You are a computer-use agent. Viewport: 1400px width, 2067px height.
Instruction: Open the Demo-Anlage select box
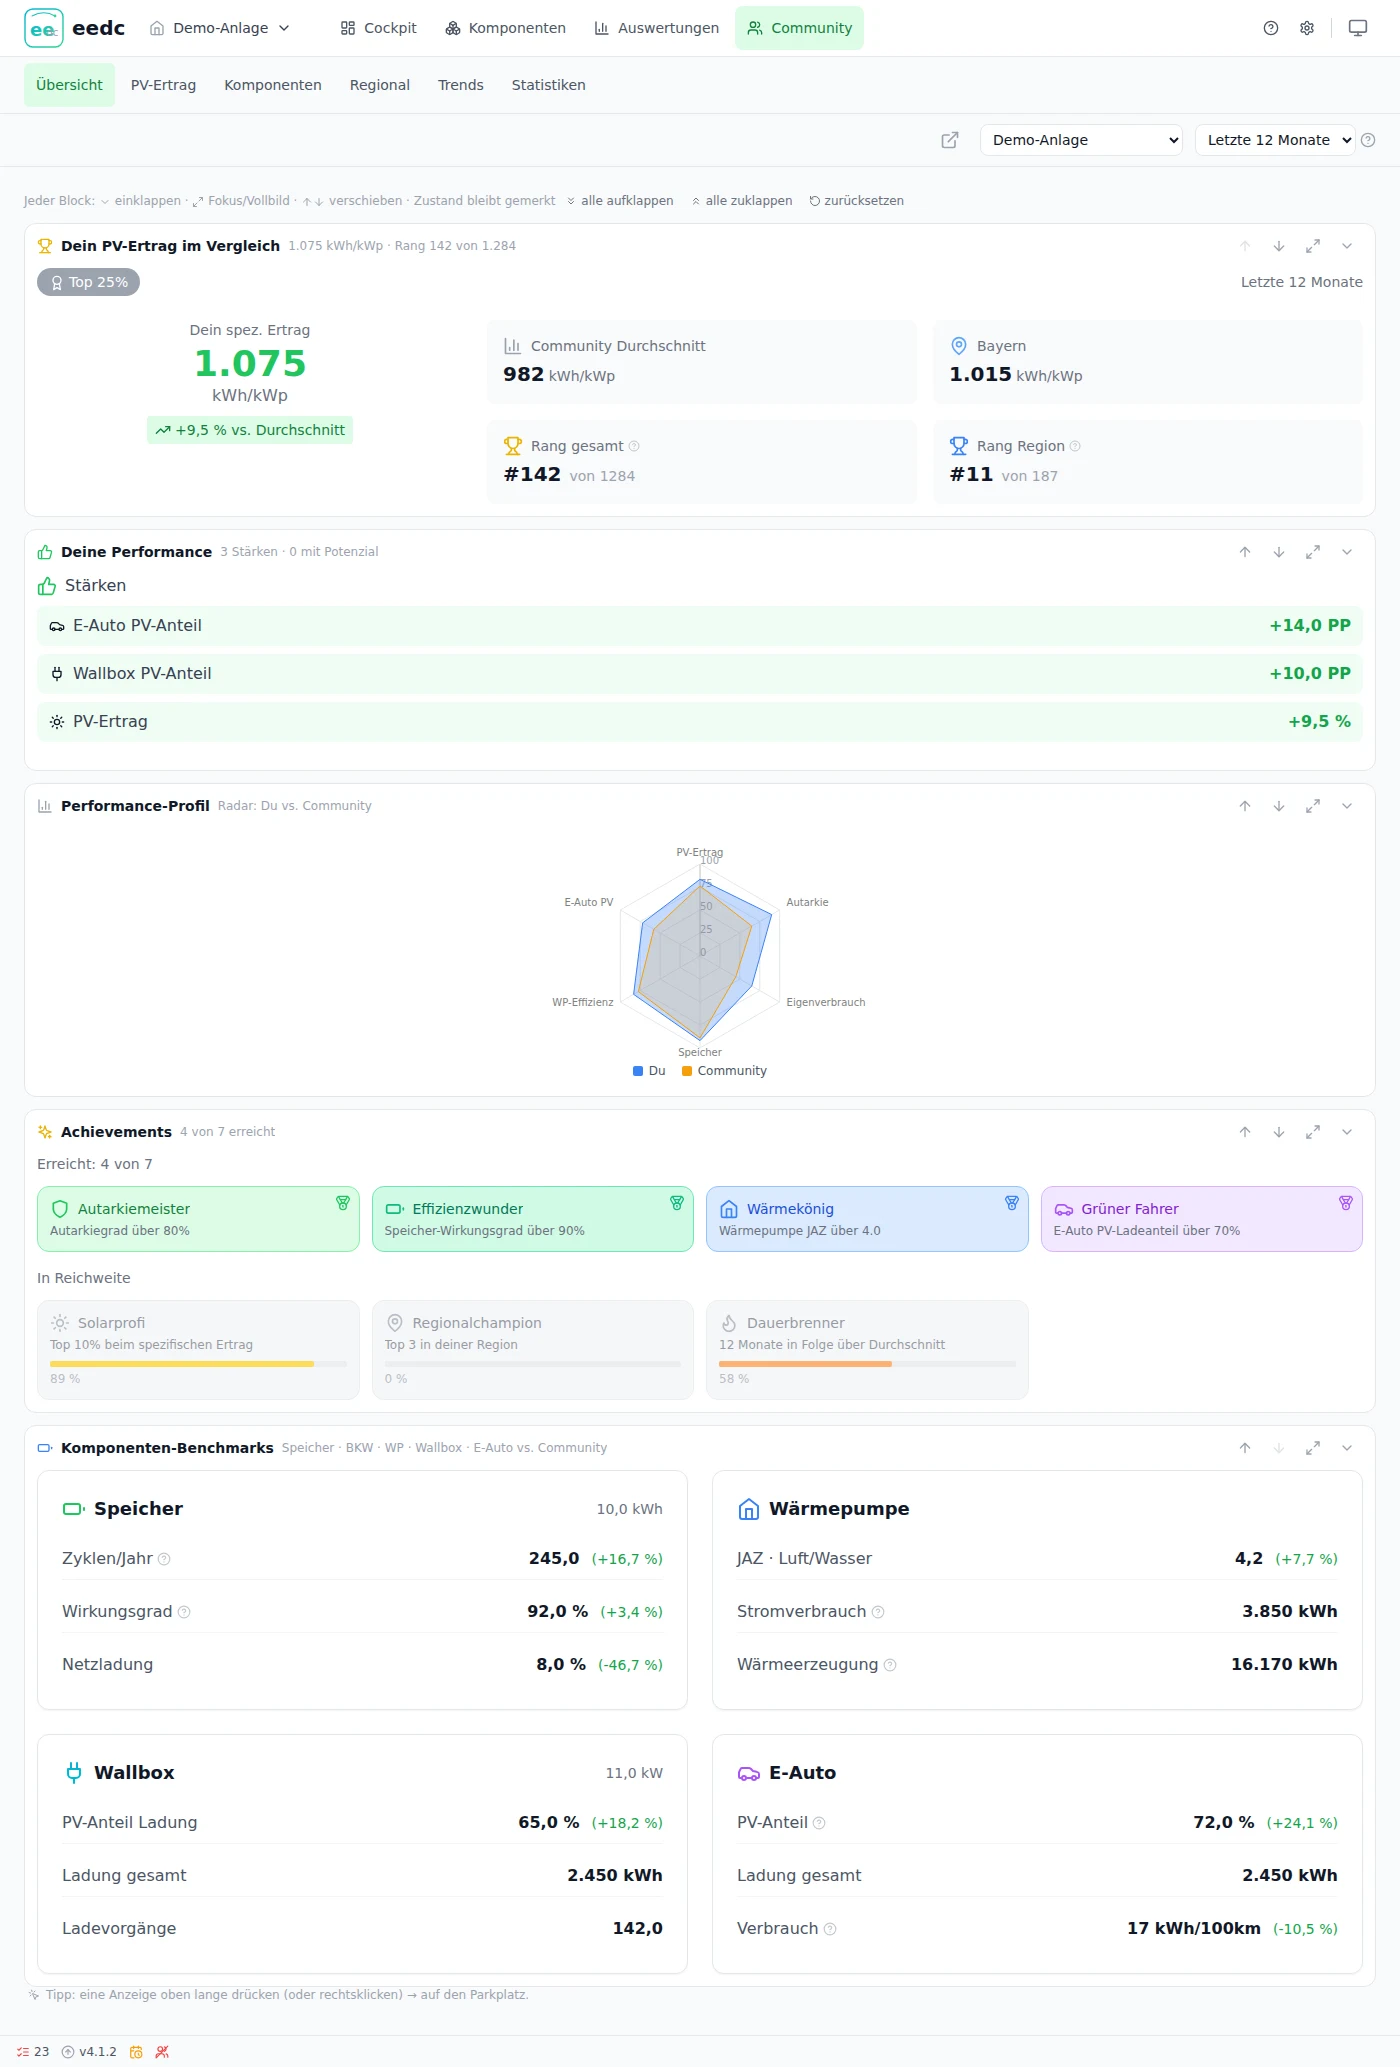click(x=1081, y=140)
